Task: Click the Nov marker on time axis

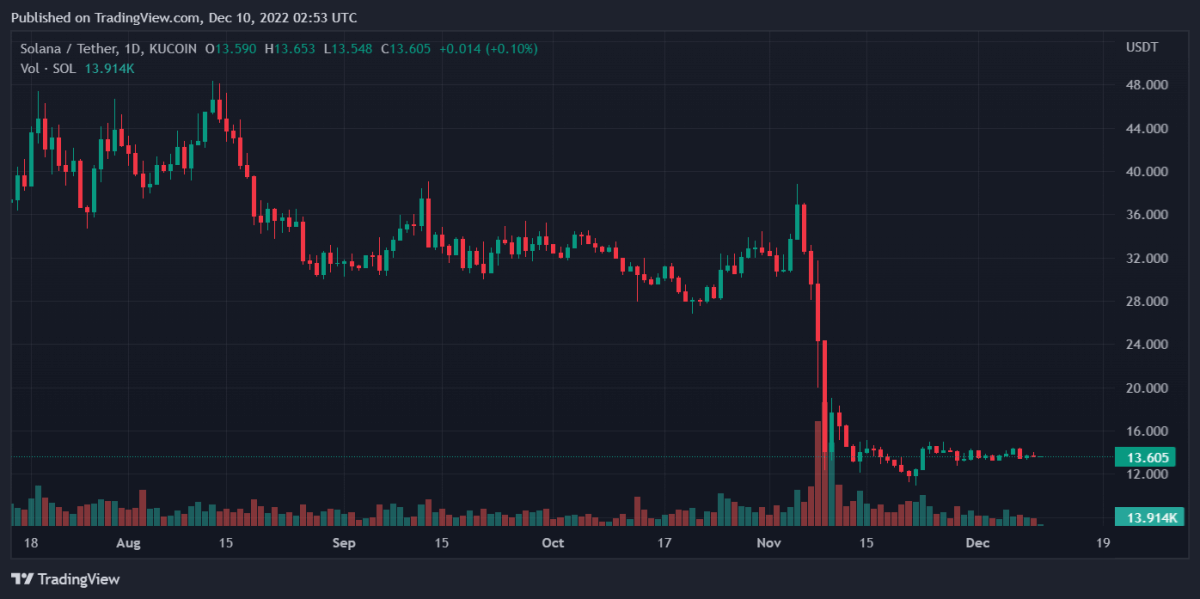Action: click(769, 543)
